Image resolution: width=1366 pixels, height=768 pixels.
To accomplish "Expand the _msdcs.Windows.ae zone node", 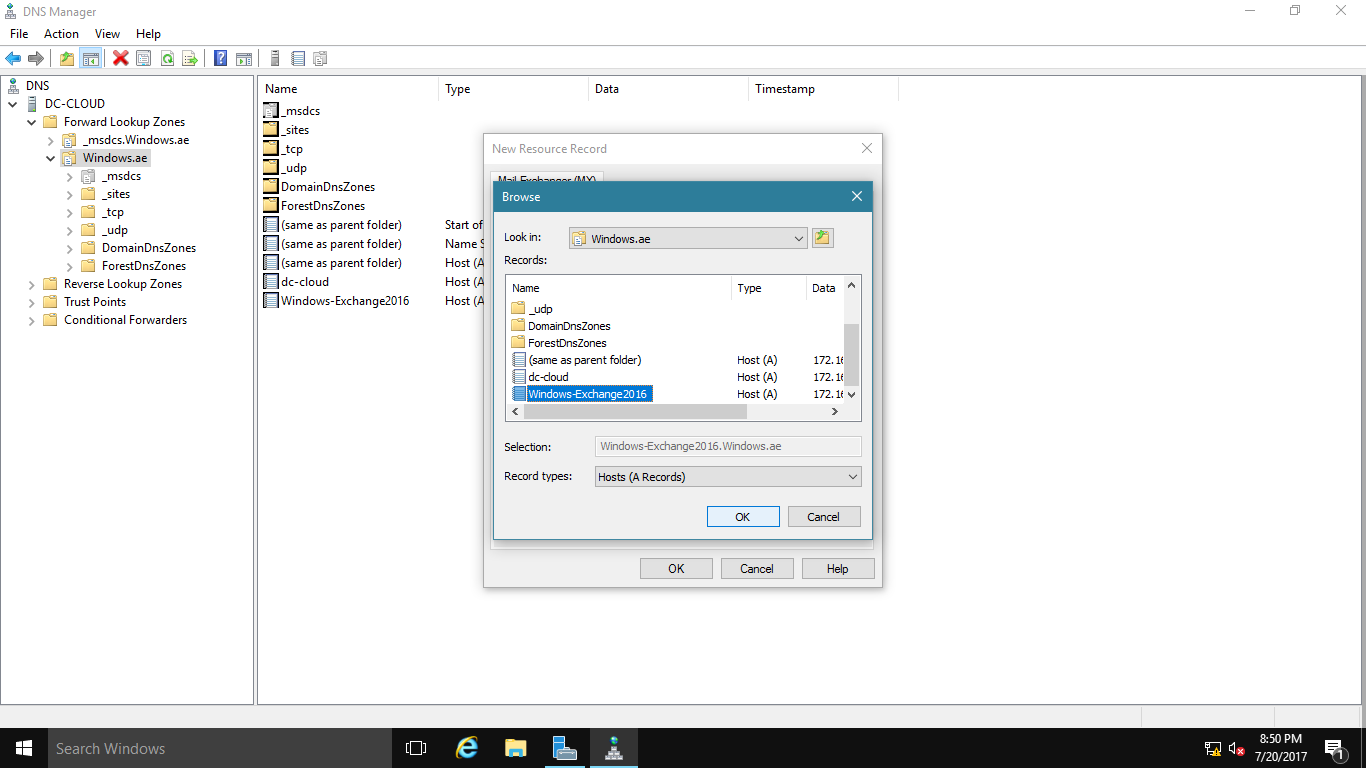I will coord(51,140).
